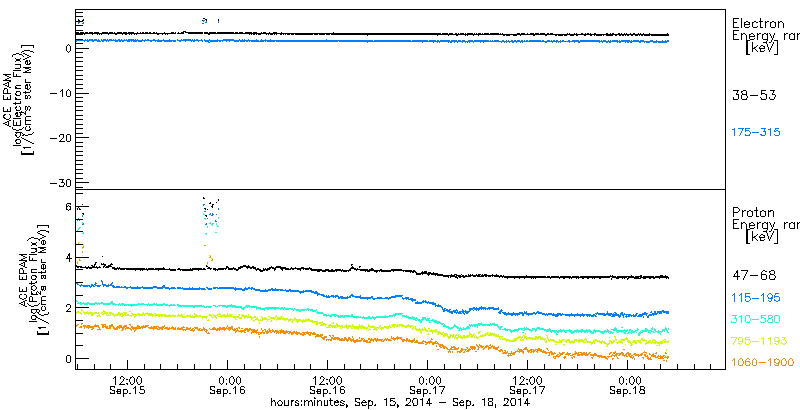The width and height of the screenshot is (800, 410).
Task: Click the -30 tick on electron flux axis
Action: tap(60, 183)
